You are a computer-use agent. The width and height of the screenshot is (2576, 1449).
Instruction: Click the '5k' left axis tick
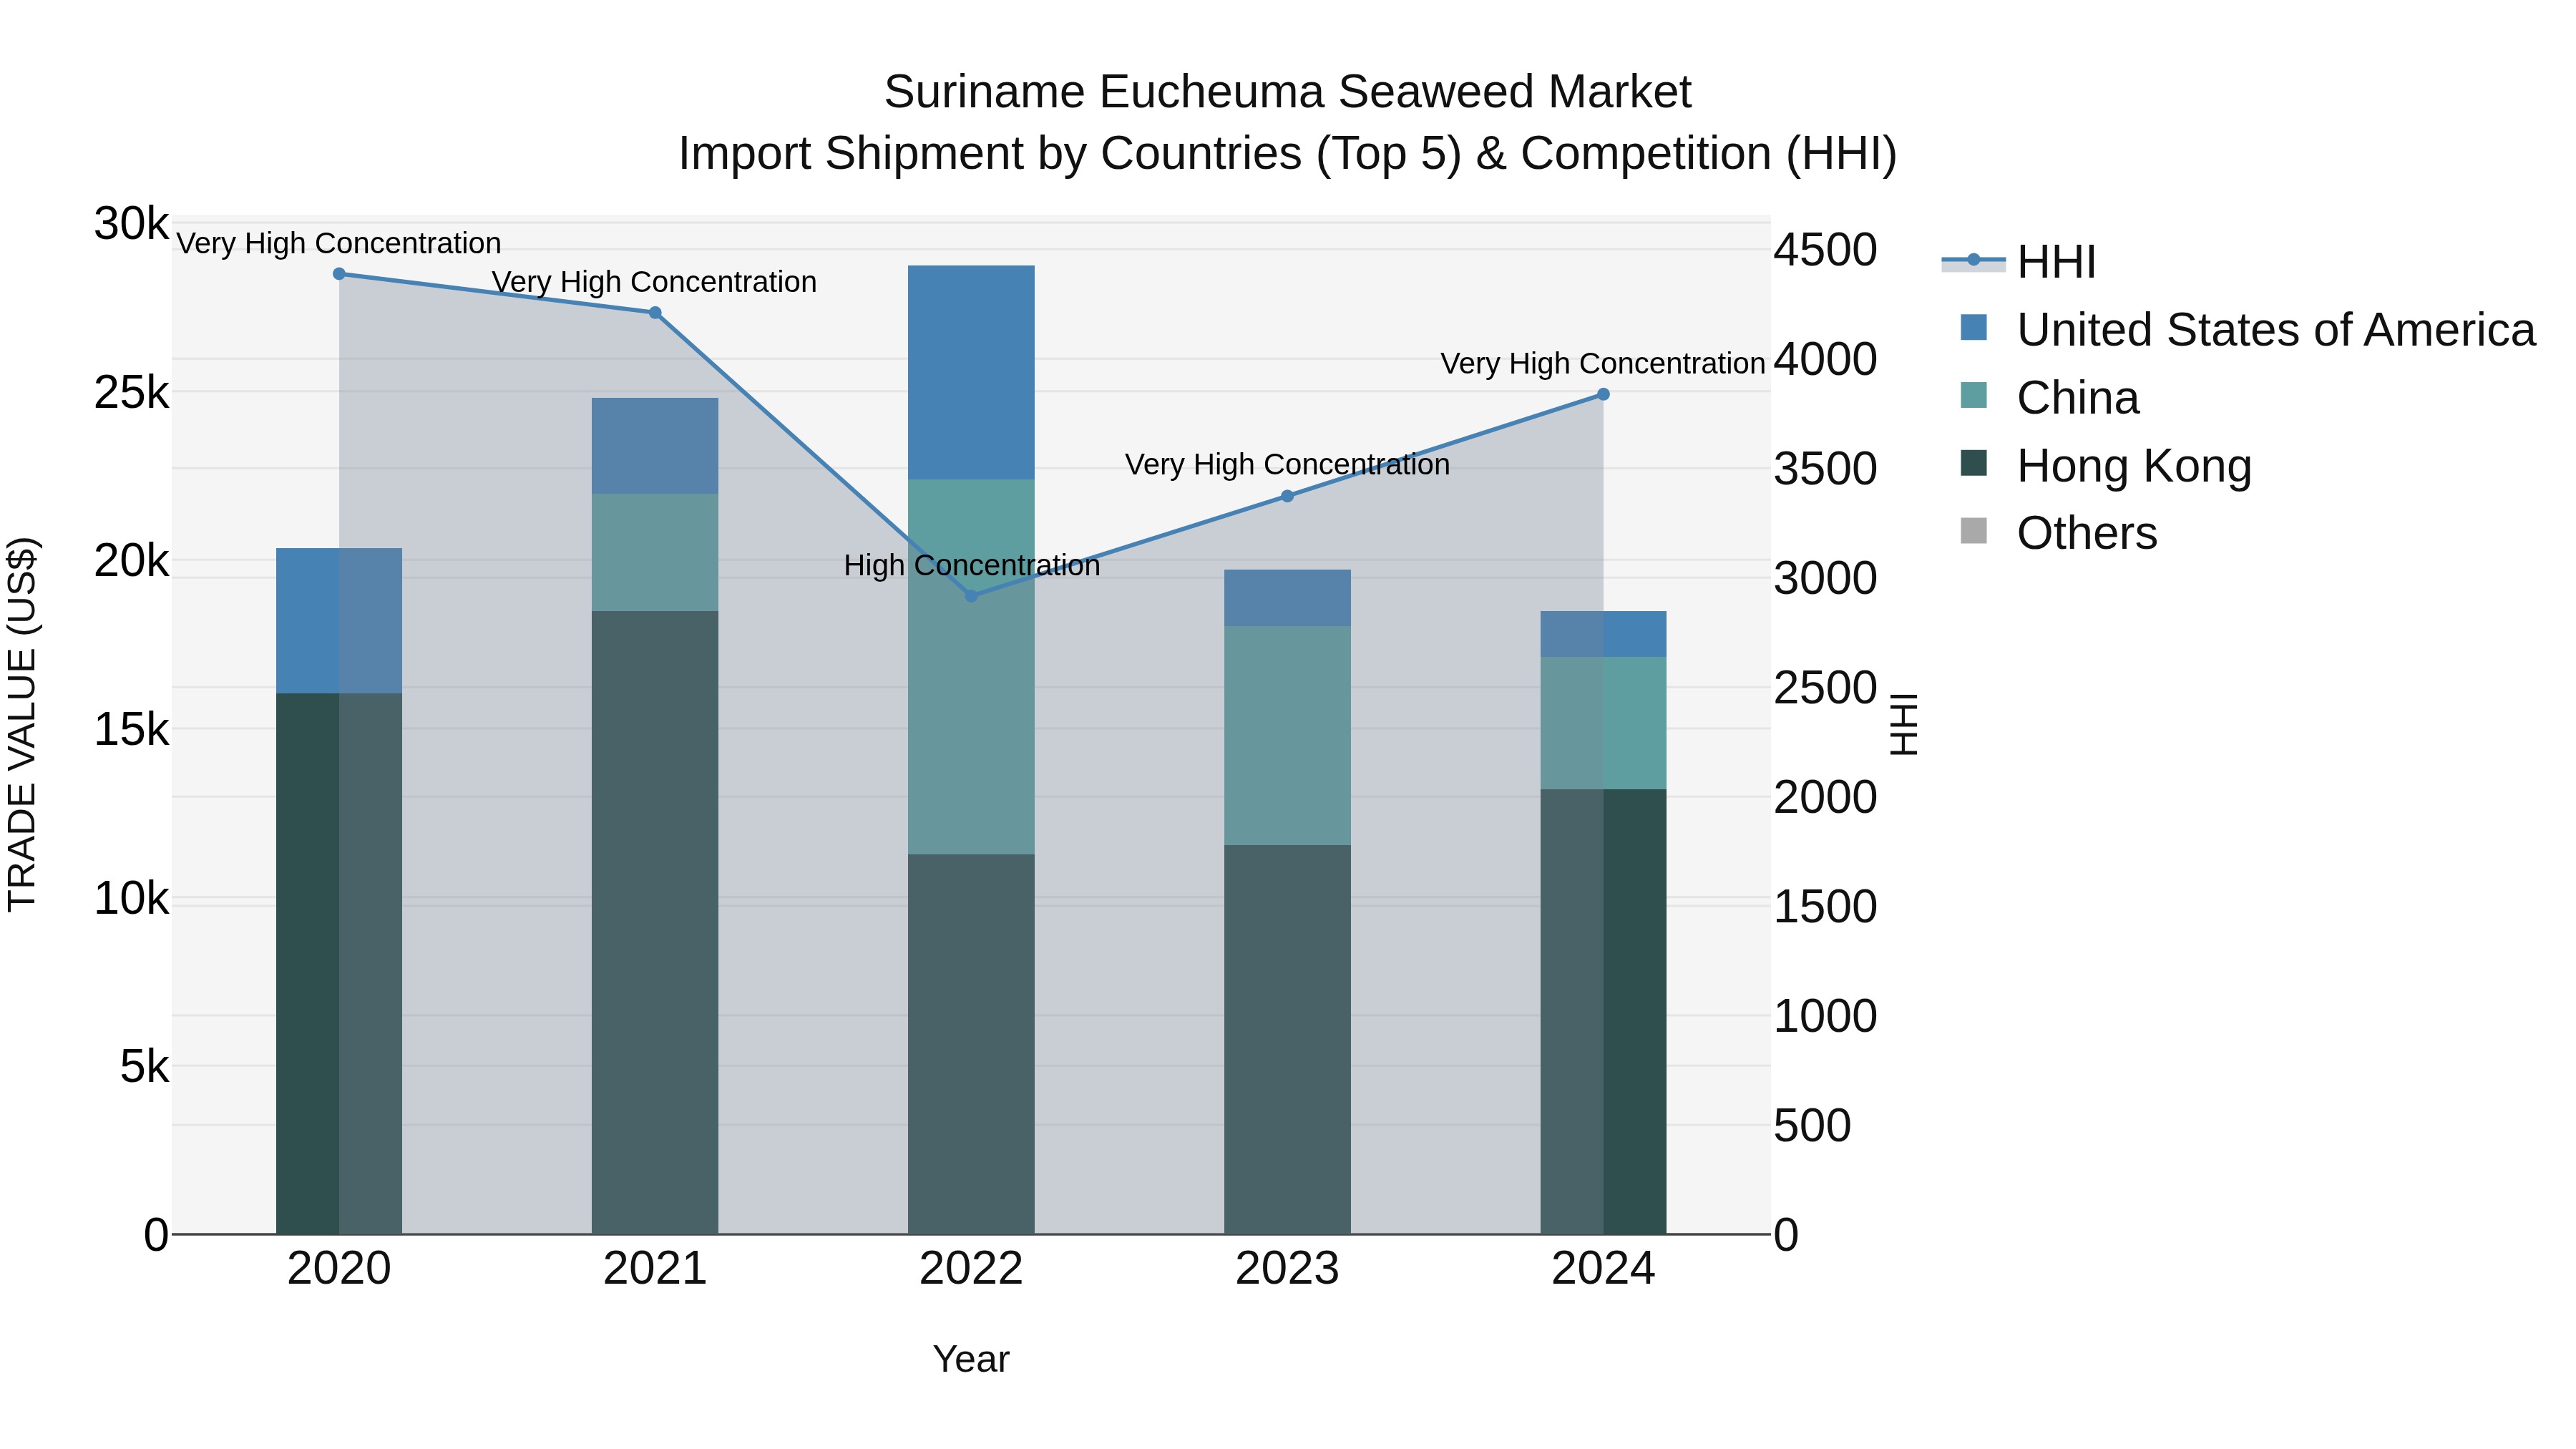(x=145, y=1067)
